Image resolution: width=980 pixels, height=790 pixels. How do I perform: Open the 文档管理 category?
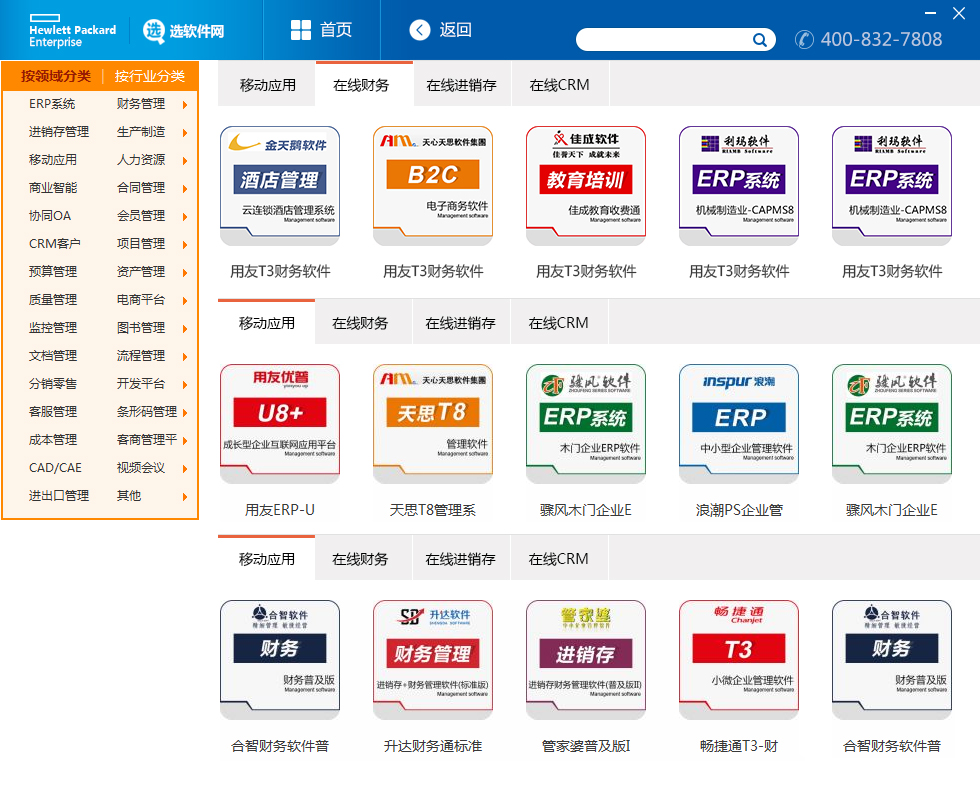click(x=53, y=356)
